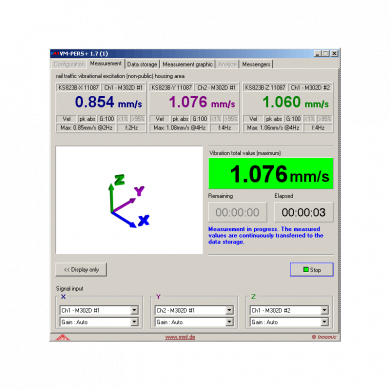This screenshot has width=390, height=390.
Task: Expand Z channel Ch1 - M302D #2 dropdown
Action: coord(324,310)
